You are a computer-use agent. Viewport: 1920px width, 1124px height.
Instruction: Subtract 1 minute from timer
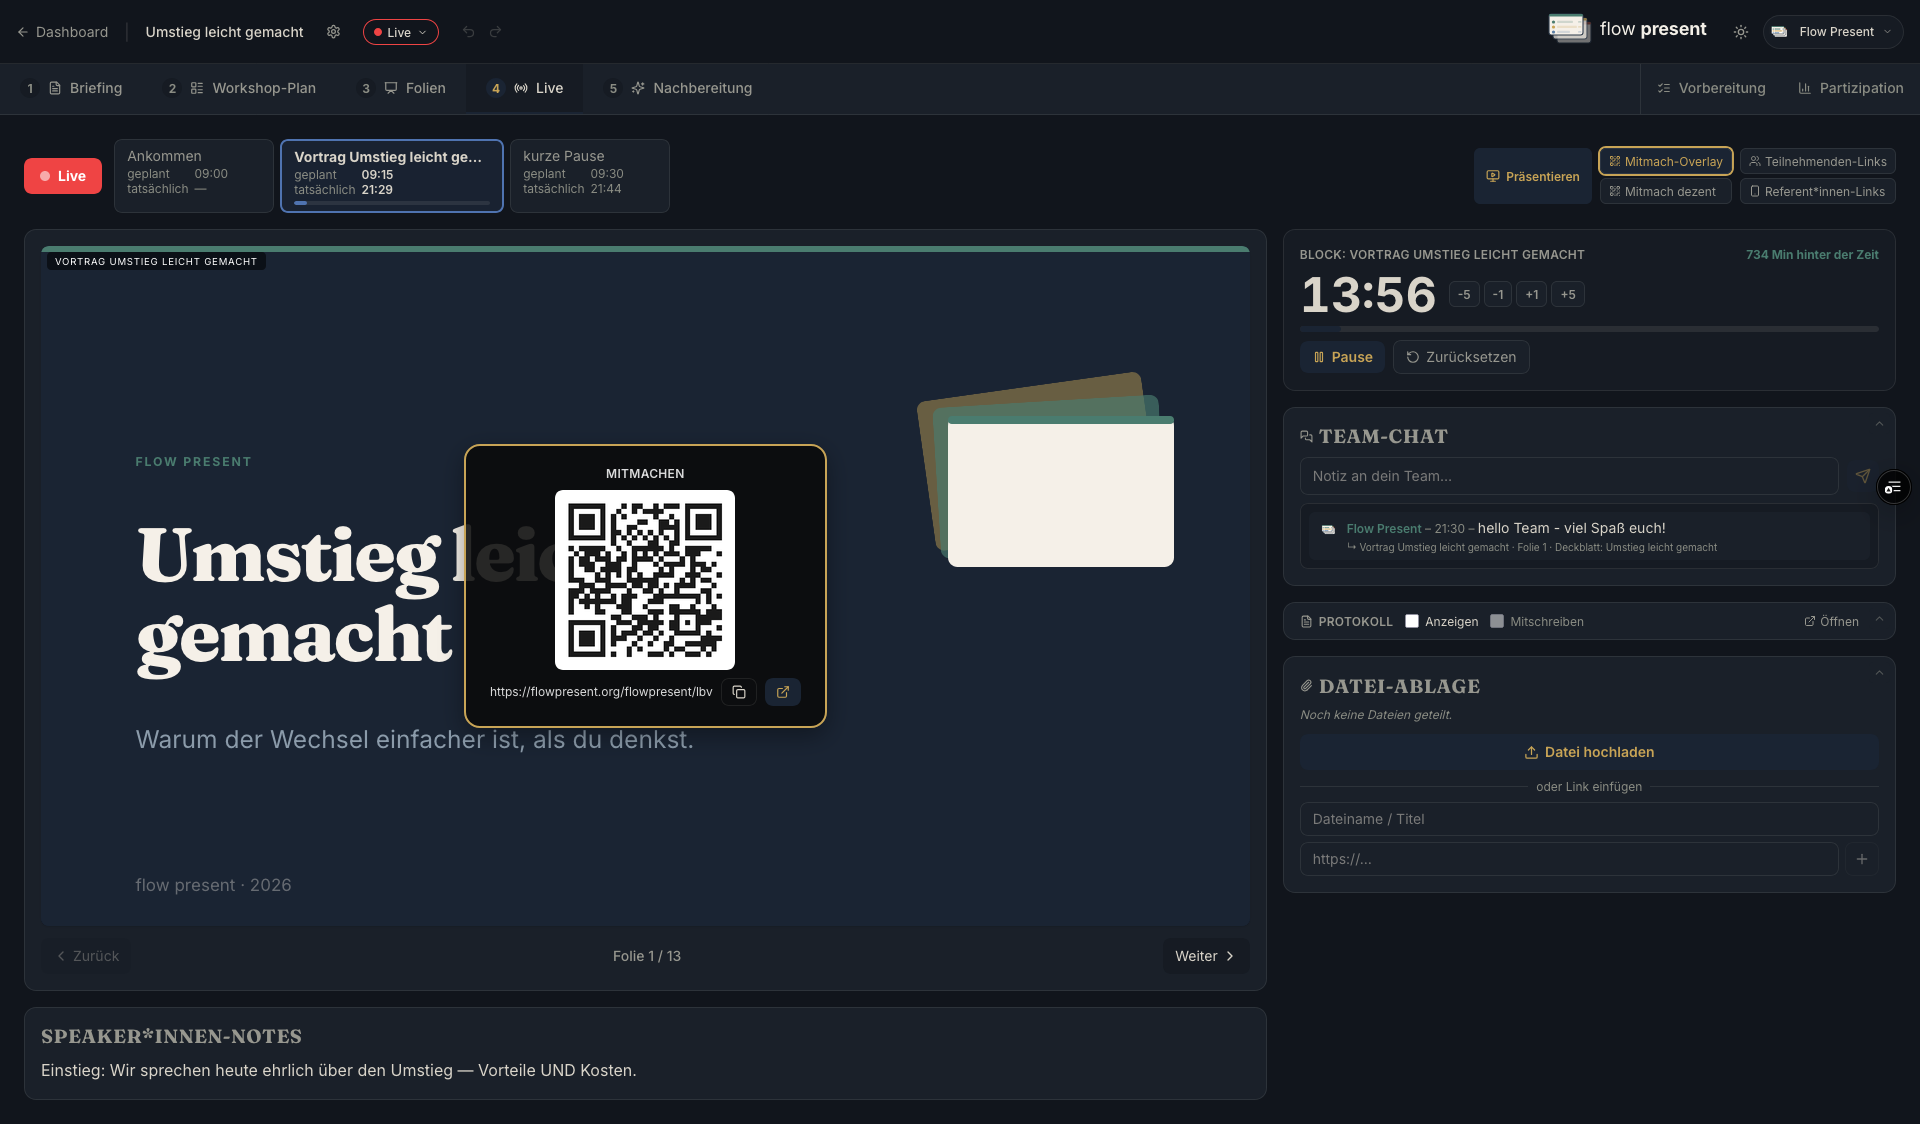point(1498,294)
